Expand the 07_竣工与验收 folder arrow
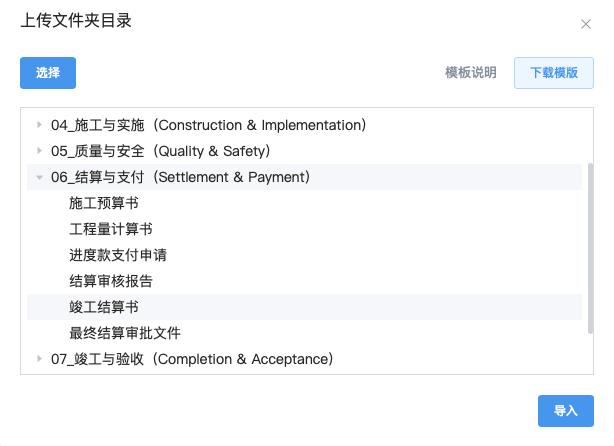 [39, 359]
